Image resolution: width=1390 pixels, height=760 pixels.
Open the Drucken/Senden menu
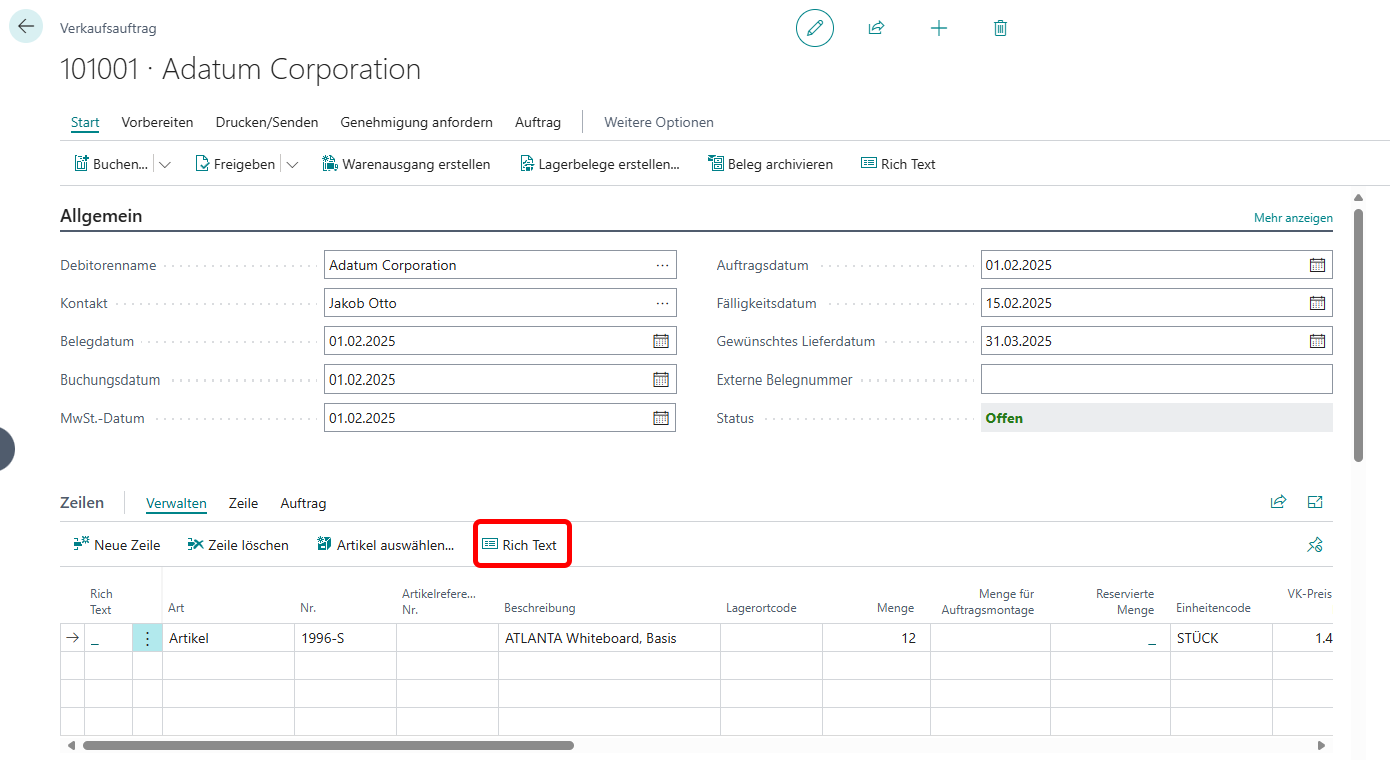point(267,122)
